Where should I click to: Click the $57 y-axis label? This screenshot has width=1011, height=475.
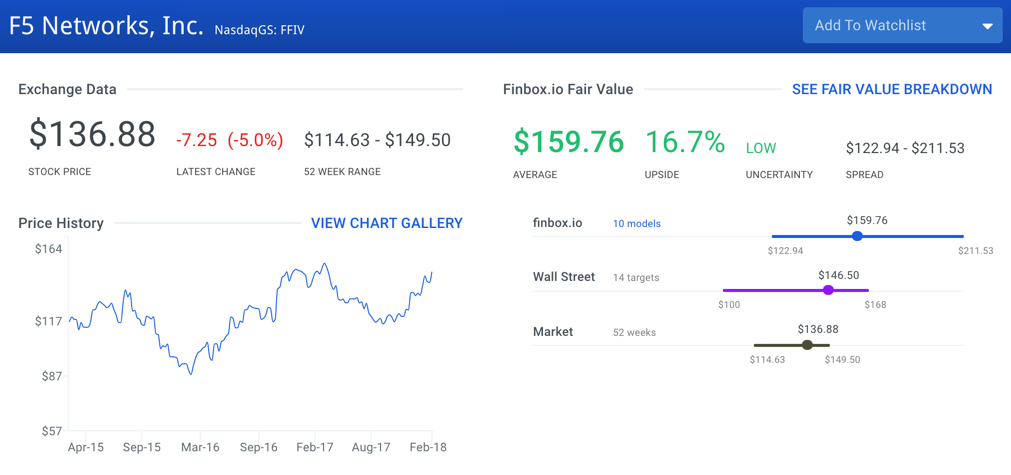coord(50,431)
